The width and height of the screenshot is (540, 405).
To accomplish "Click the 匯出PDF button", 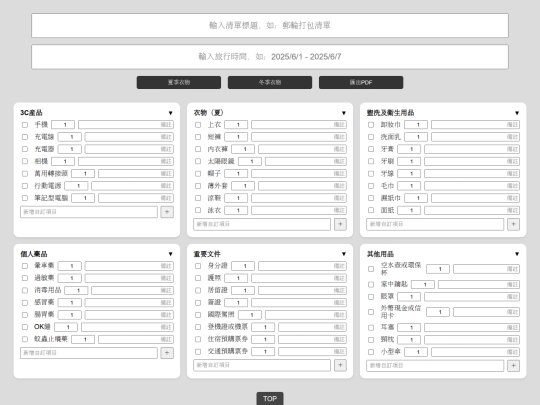I will (361, 82).
